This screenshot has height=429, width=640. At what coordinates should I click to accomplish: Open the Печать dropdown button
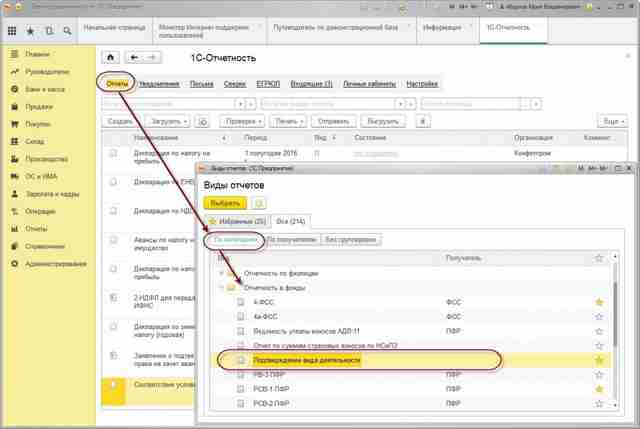point(288,122)
